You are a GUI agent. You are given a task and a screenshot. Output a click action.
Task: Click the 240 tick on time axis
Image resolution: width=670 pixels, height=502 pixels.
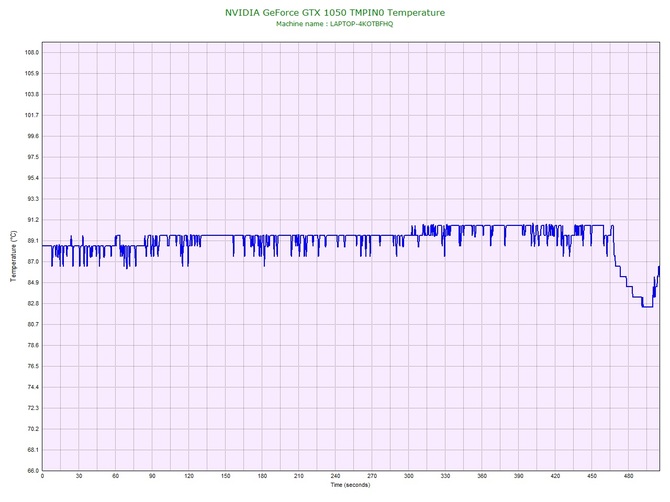pos(335,476)
